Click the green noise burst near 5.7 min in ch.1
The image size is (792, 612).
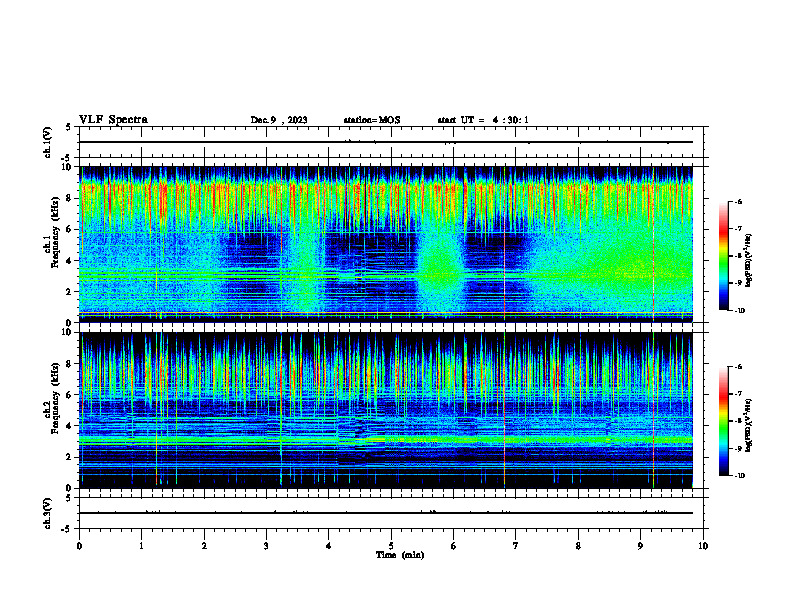[440, 263]
